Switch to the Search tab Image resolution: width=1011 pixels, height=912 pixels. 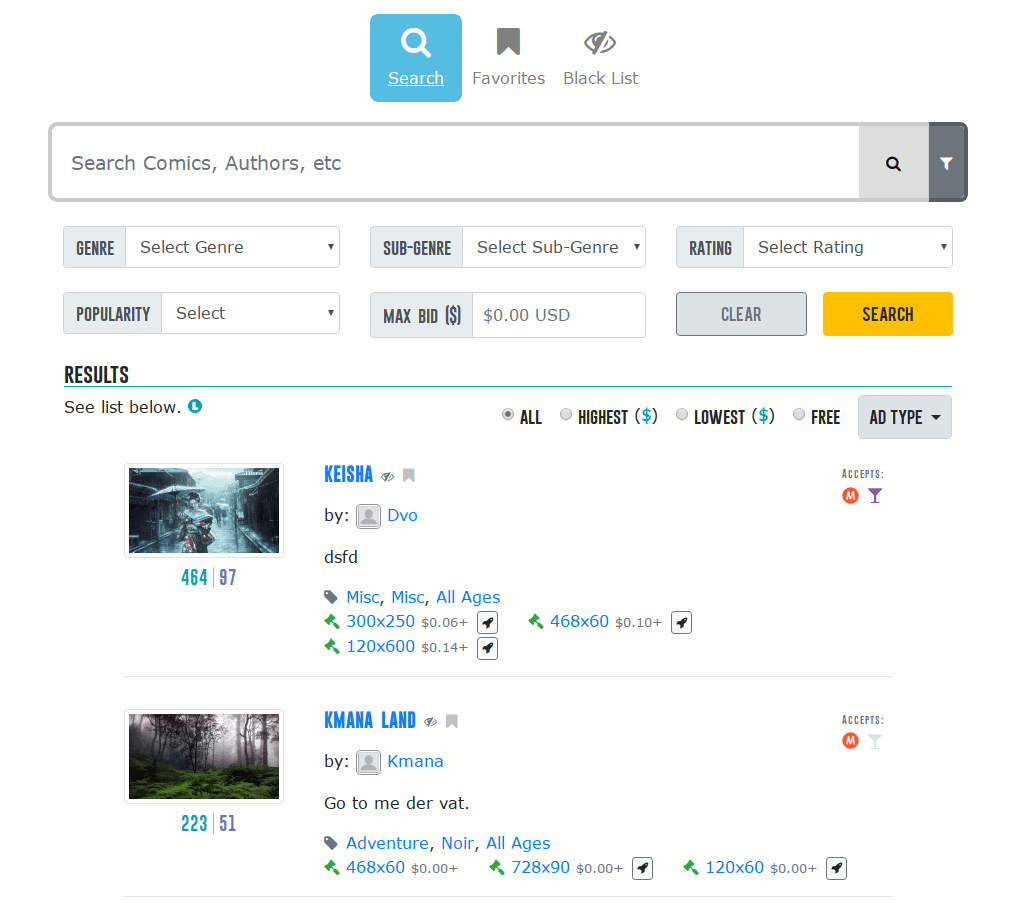pyautogui.click(x=416, y=58)
